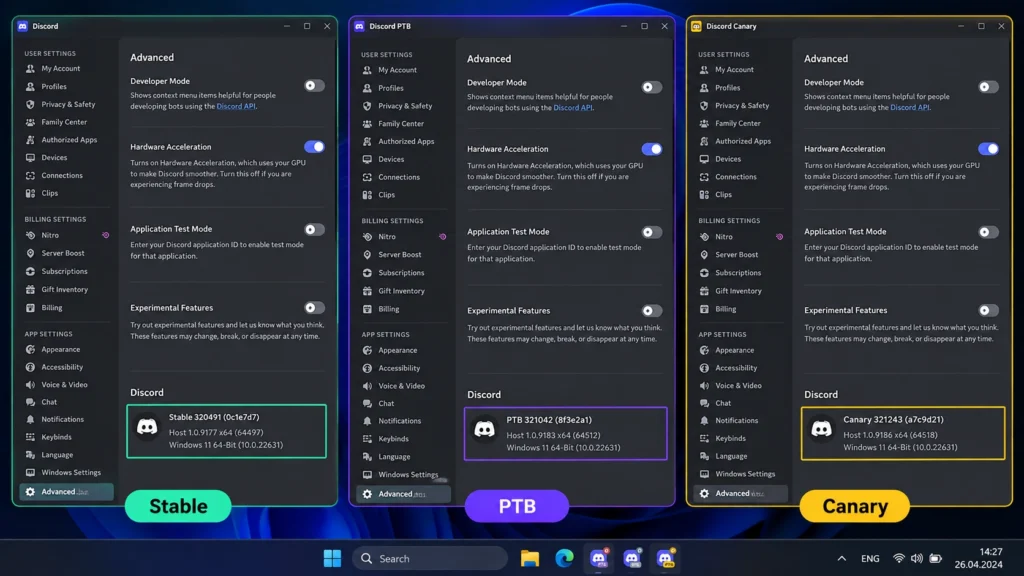Open Discord API link in PTB window

pyautogui.click(x=573, y=108)
